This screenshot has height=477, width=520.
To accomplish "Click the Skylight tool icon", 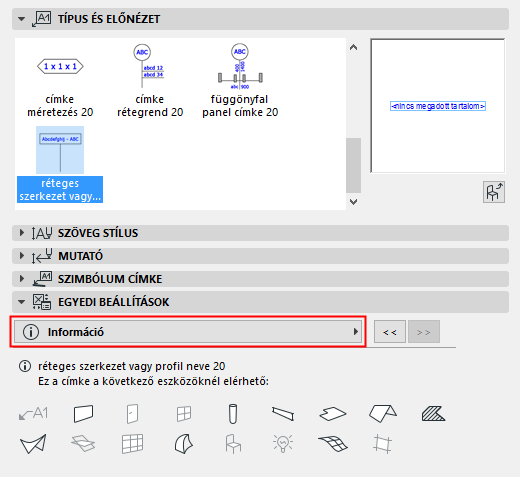I will (83, 444).
